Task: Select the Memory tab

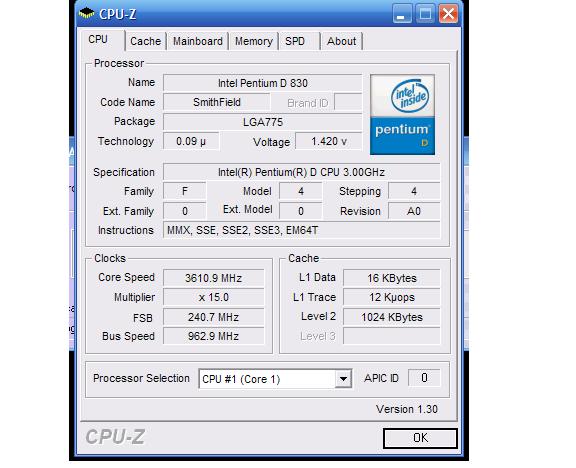Action: tap(254, 41)
